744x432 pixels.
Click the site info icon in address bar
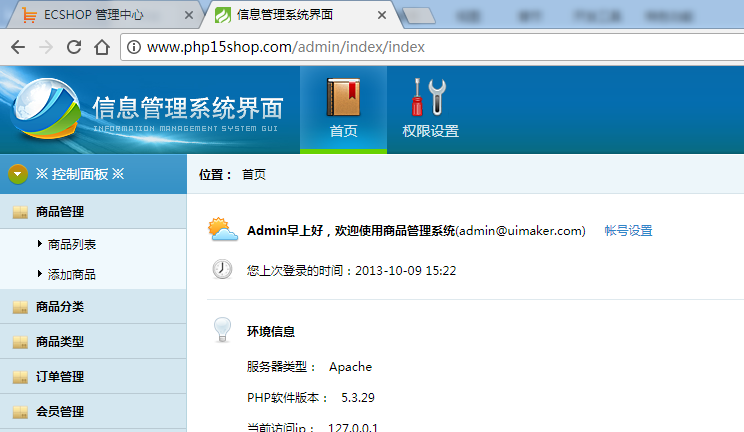[x=133, y=47]
